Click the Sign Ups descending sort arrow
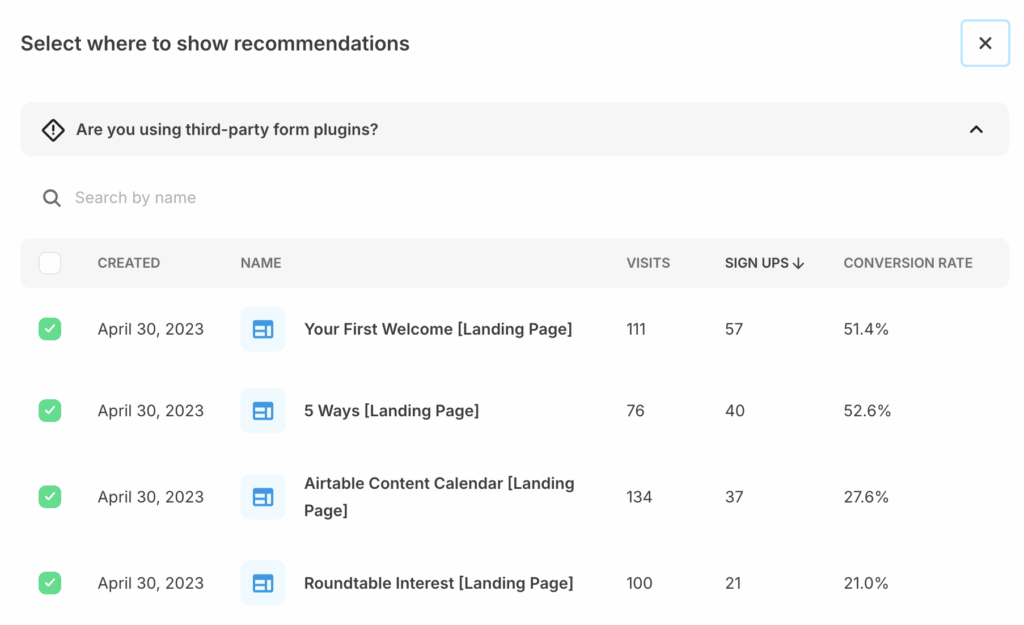 [798, 263]
